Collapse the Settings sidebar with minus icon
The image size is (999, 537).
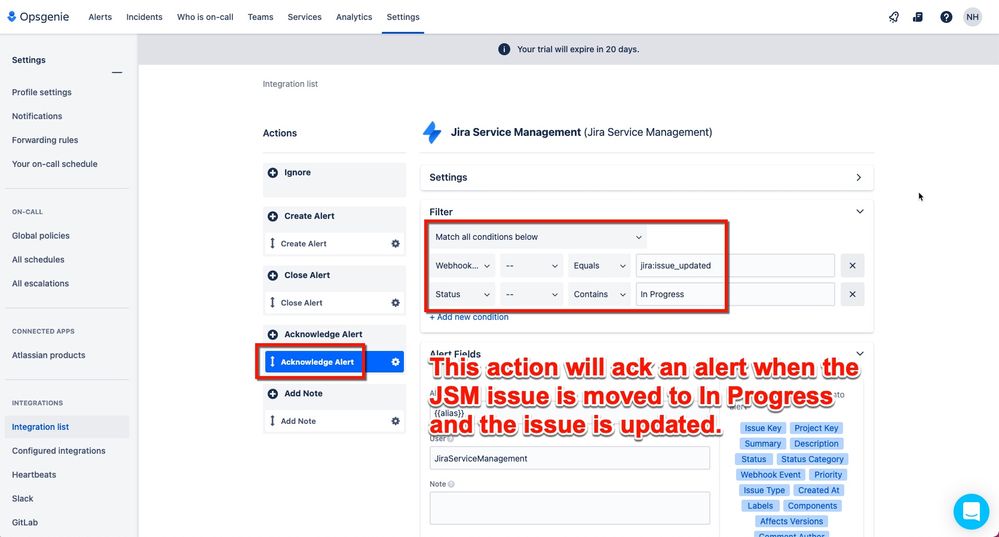coord(117,73)
